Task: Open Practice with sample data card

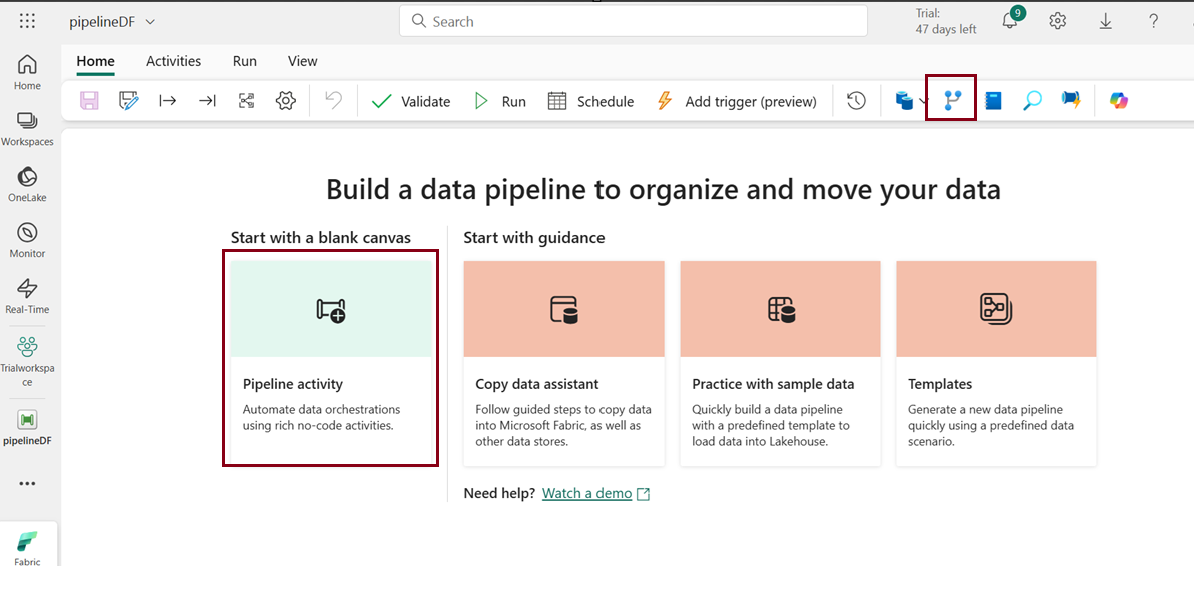Action: [781, 363]
